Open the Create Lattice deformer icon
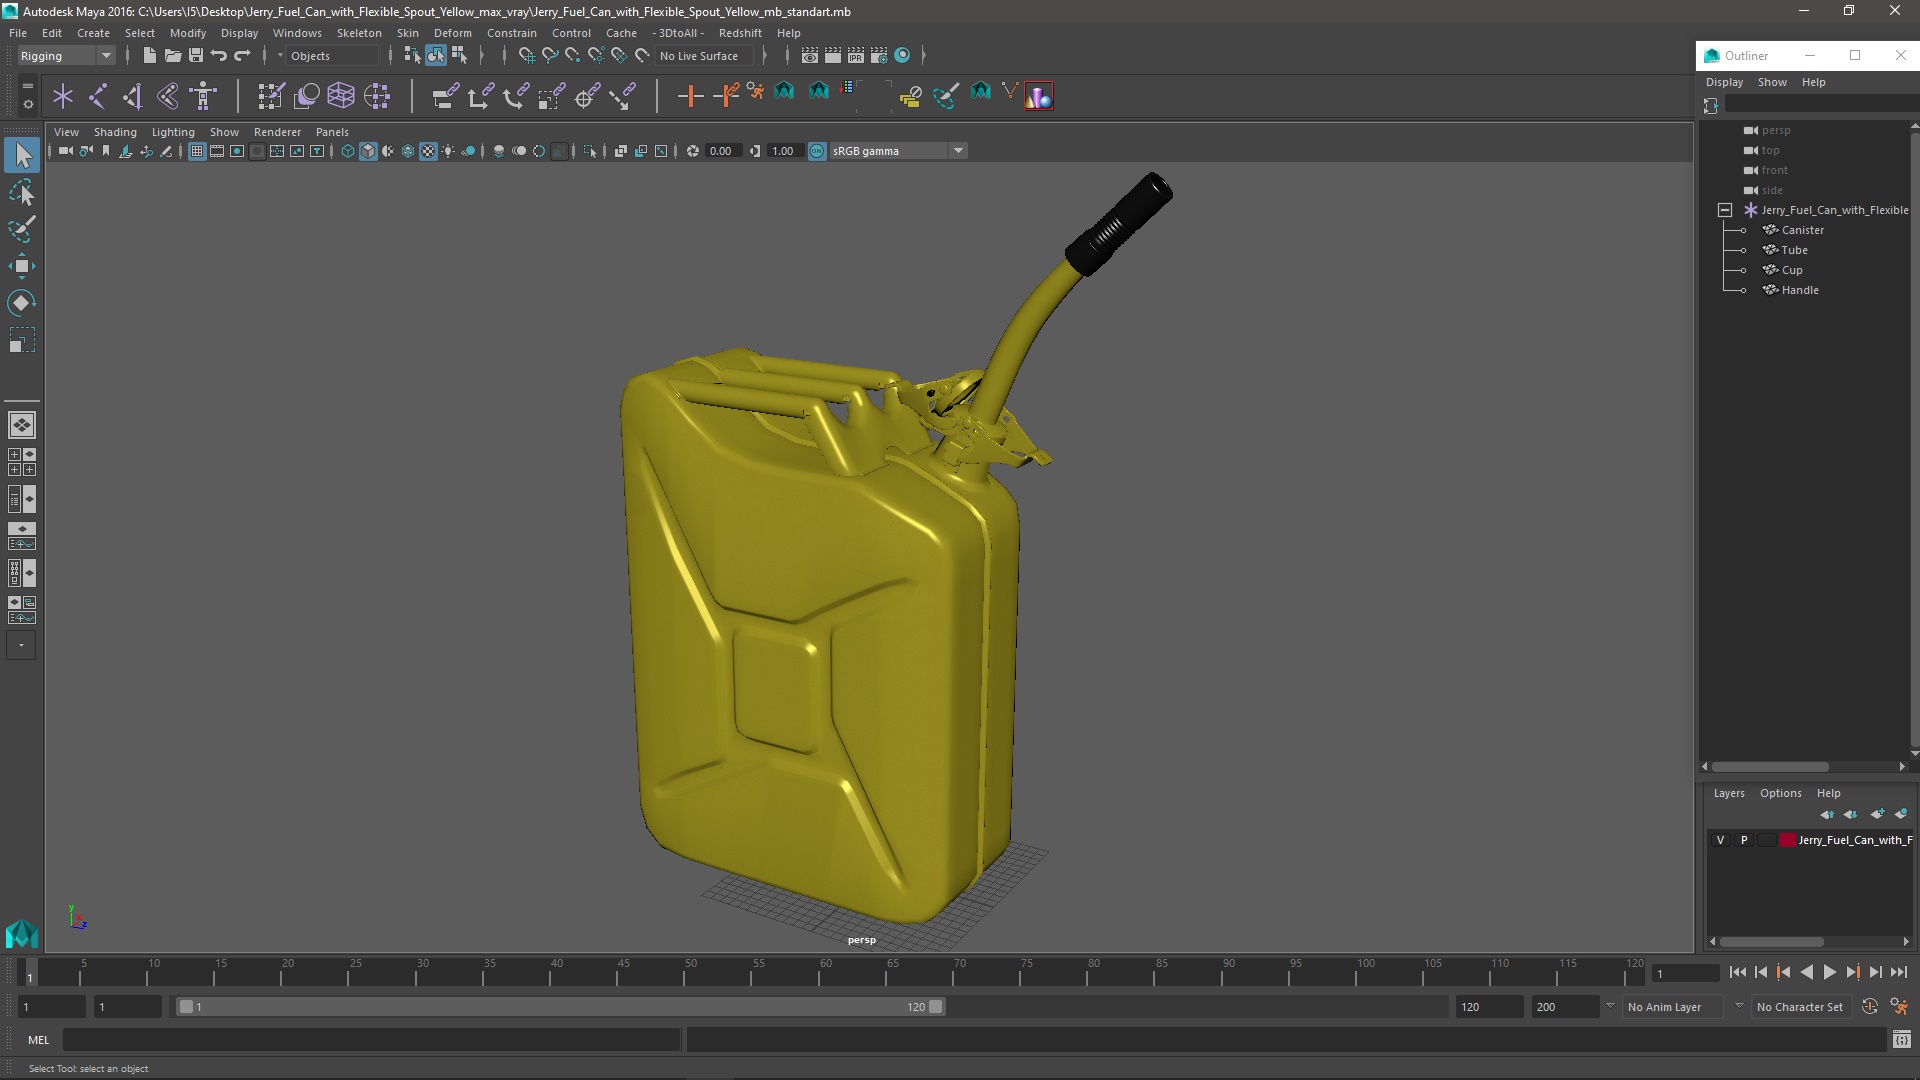Screen dimensions: 1920x1080 pos(341,96)
